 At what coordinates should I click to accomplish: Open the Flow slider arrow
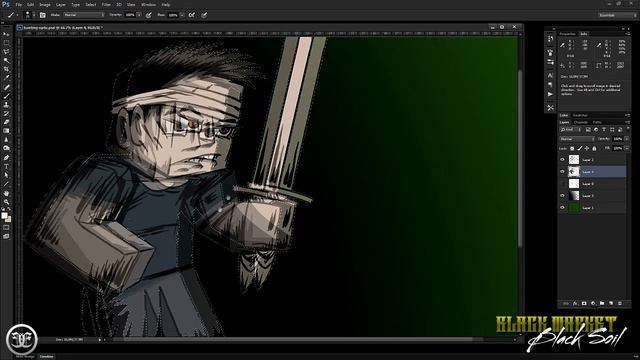[x=182, y=15]
